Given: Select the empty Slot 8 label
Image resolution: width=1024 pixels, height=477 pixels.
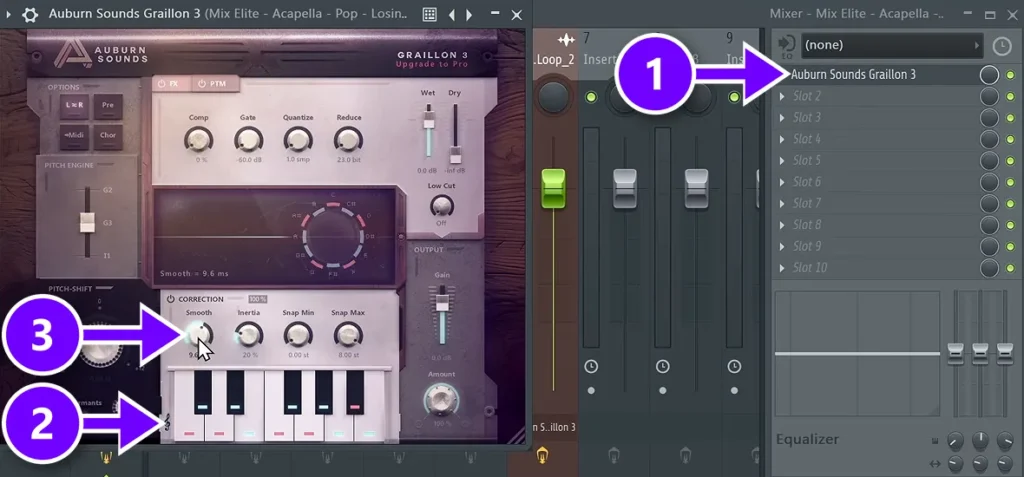Looking at the screenshot, I should pyautogui.click(x=807, y=225).
